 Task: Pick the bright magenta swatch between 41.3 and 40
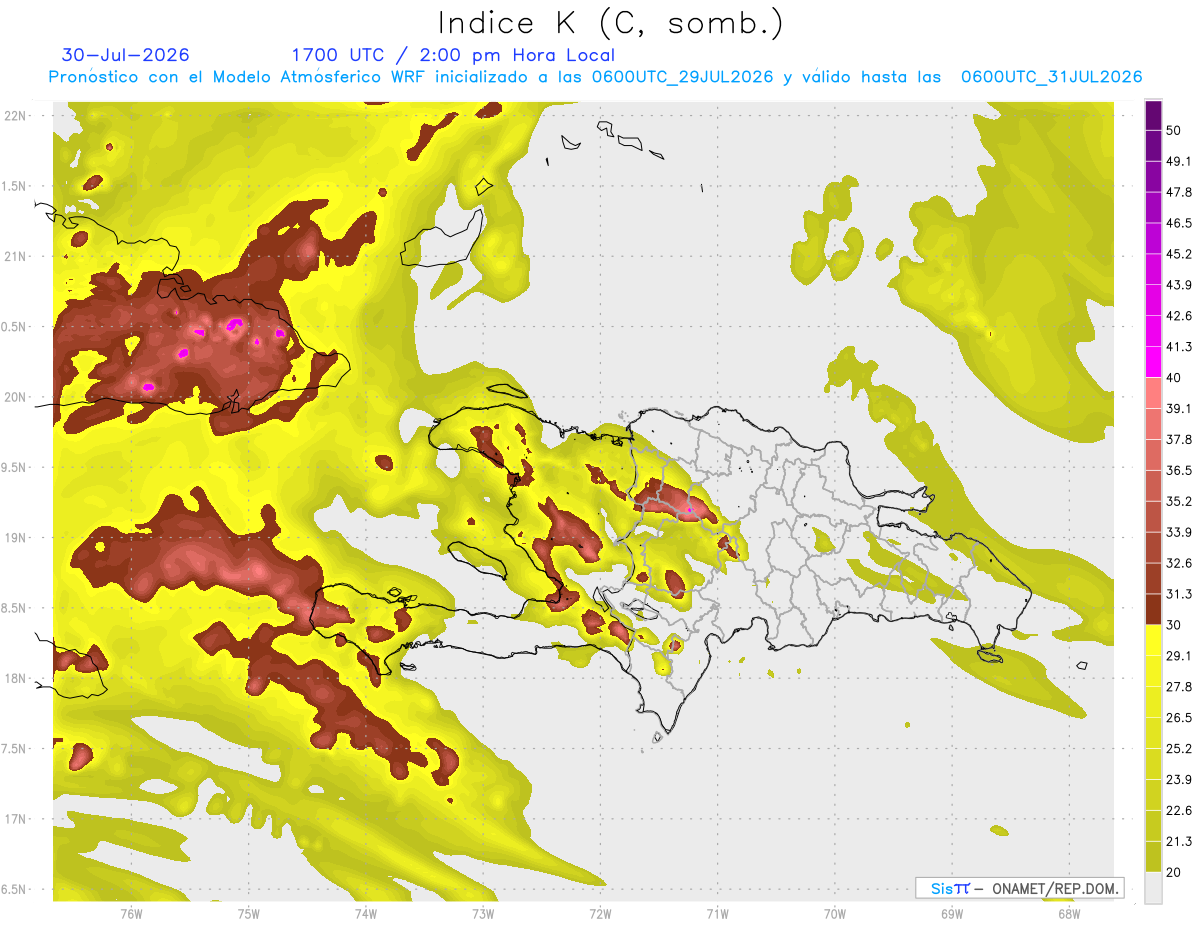point(1153,361)
